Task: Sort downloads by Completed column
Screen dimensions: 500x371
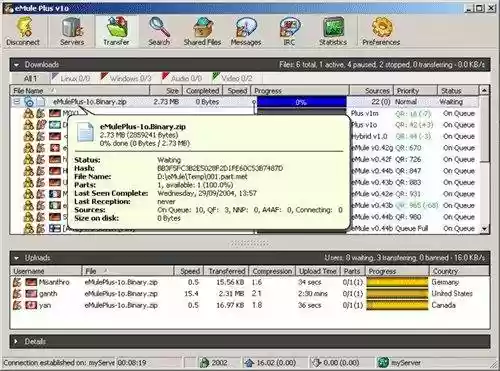Action: tap(202, 91)
